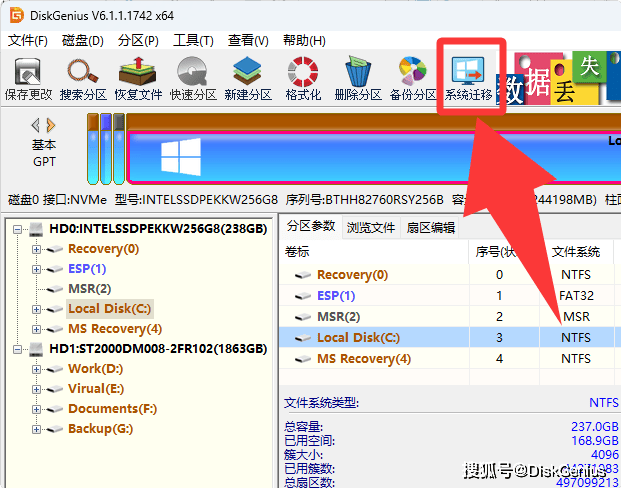Click the 搜索分区 (Search Partition) icon
Screen dimensions: 621x488
pyautogui.click(x=83, y=78)
